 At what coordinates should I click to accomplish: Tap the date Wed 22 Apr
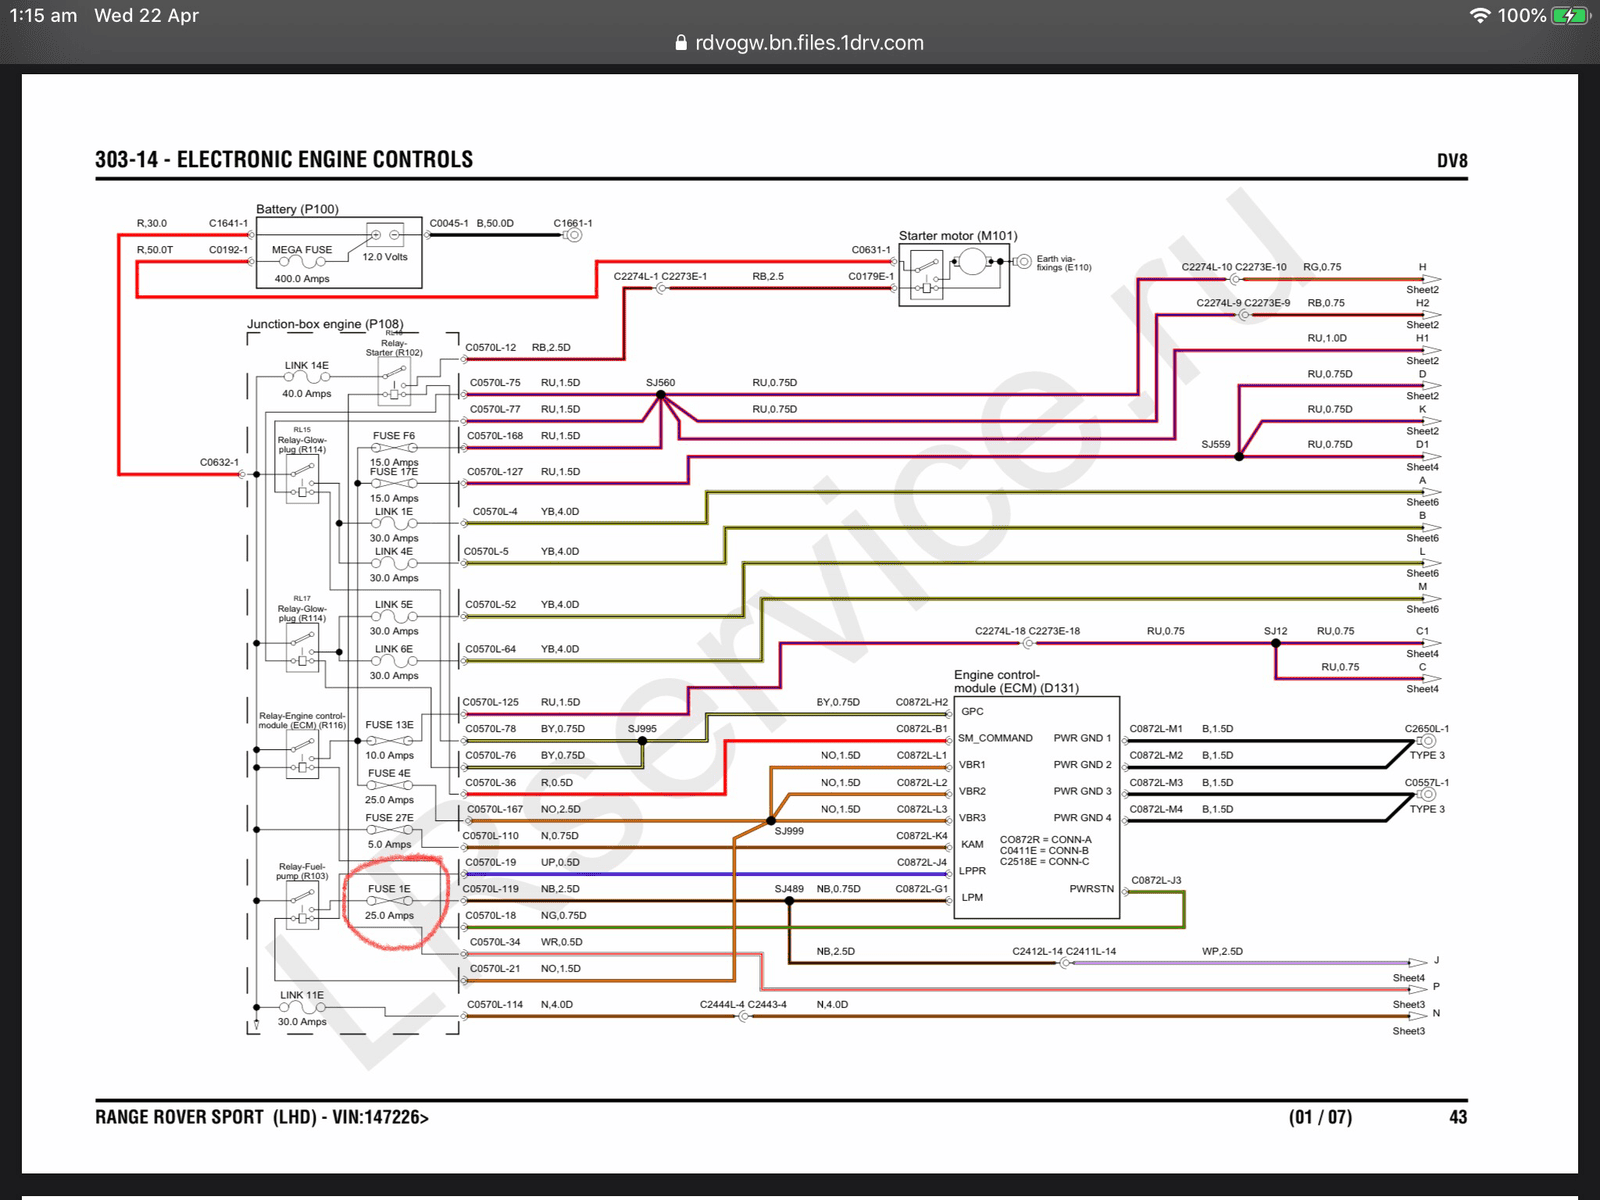tap(147, 16)
